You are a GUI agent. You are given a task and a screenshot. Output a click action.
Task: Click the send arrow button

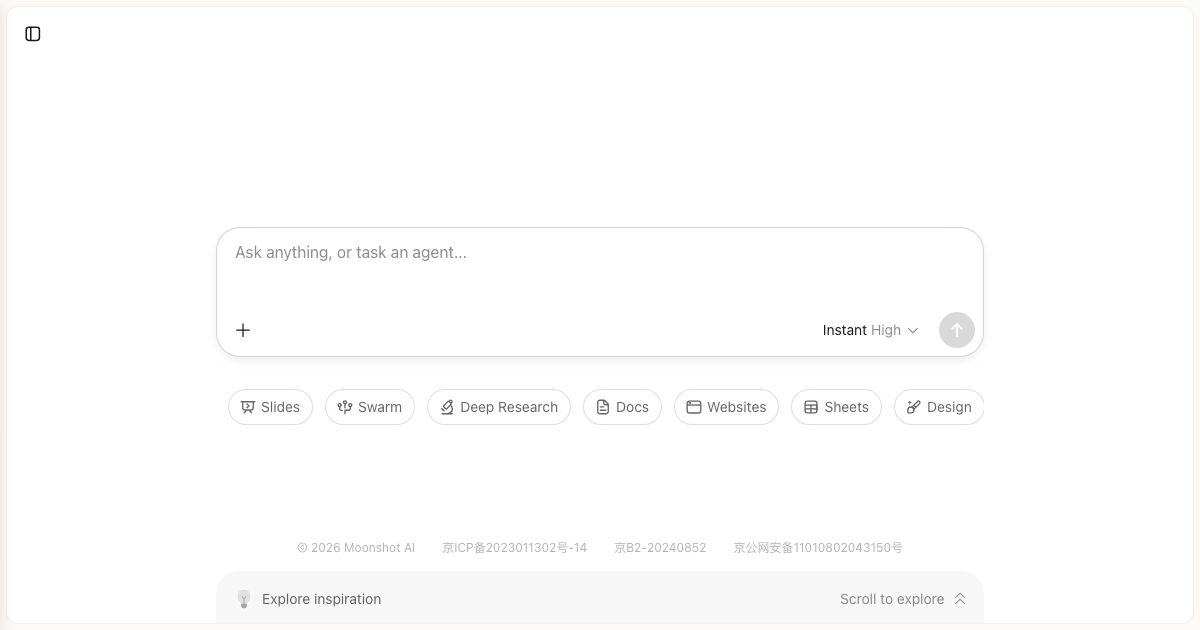(957, 330)
